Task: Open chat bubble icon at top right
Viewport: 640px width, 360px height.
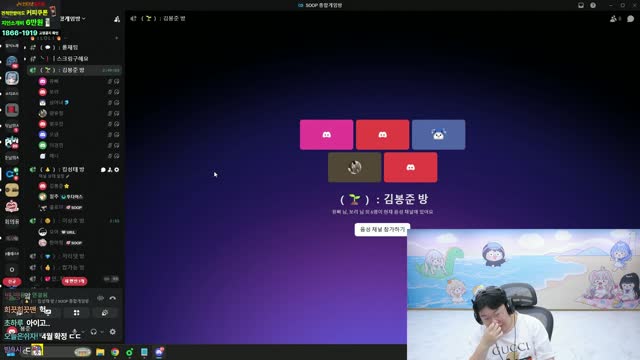Action: click(631, 18)
